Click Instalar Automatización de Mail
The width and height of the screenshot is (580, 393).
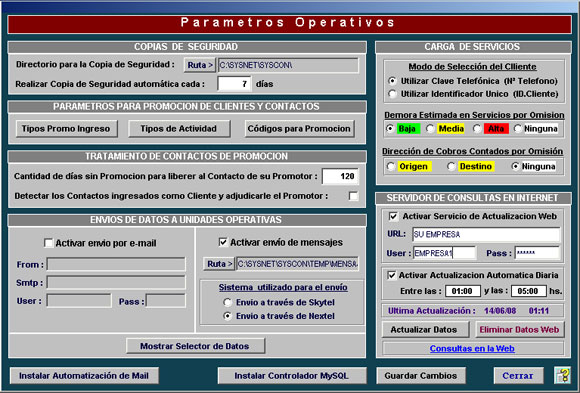(84, 376)
